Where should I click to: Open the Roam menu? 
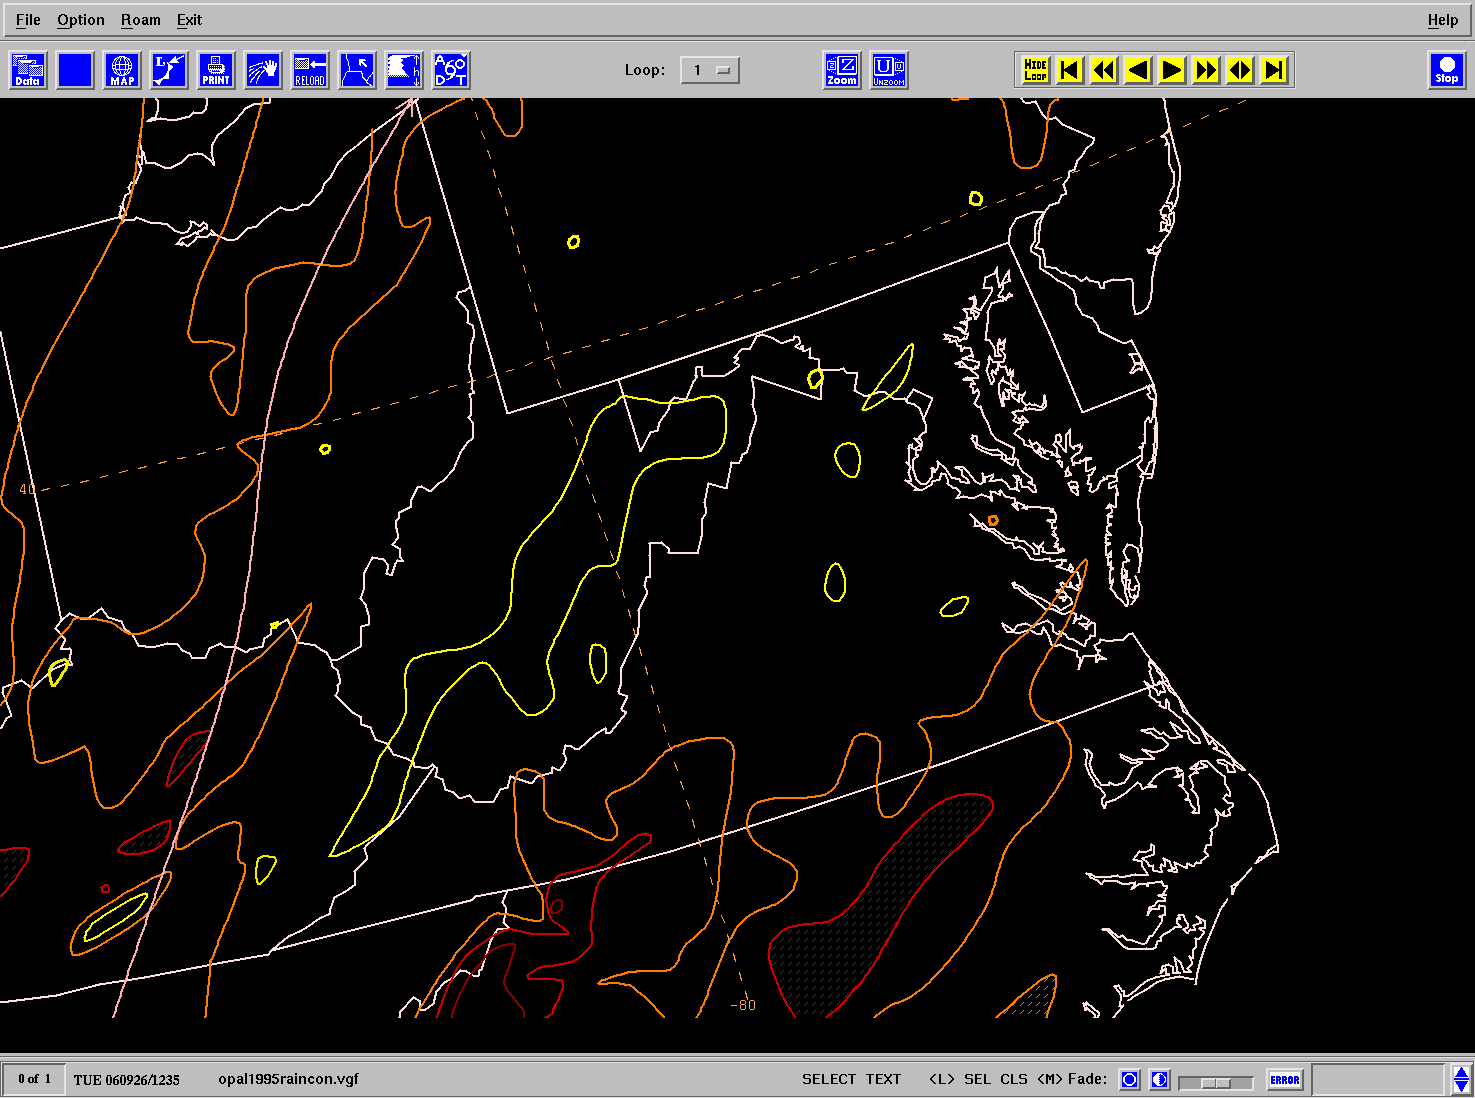141,20
